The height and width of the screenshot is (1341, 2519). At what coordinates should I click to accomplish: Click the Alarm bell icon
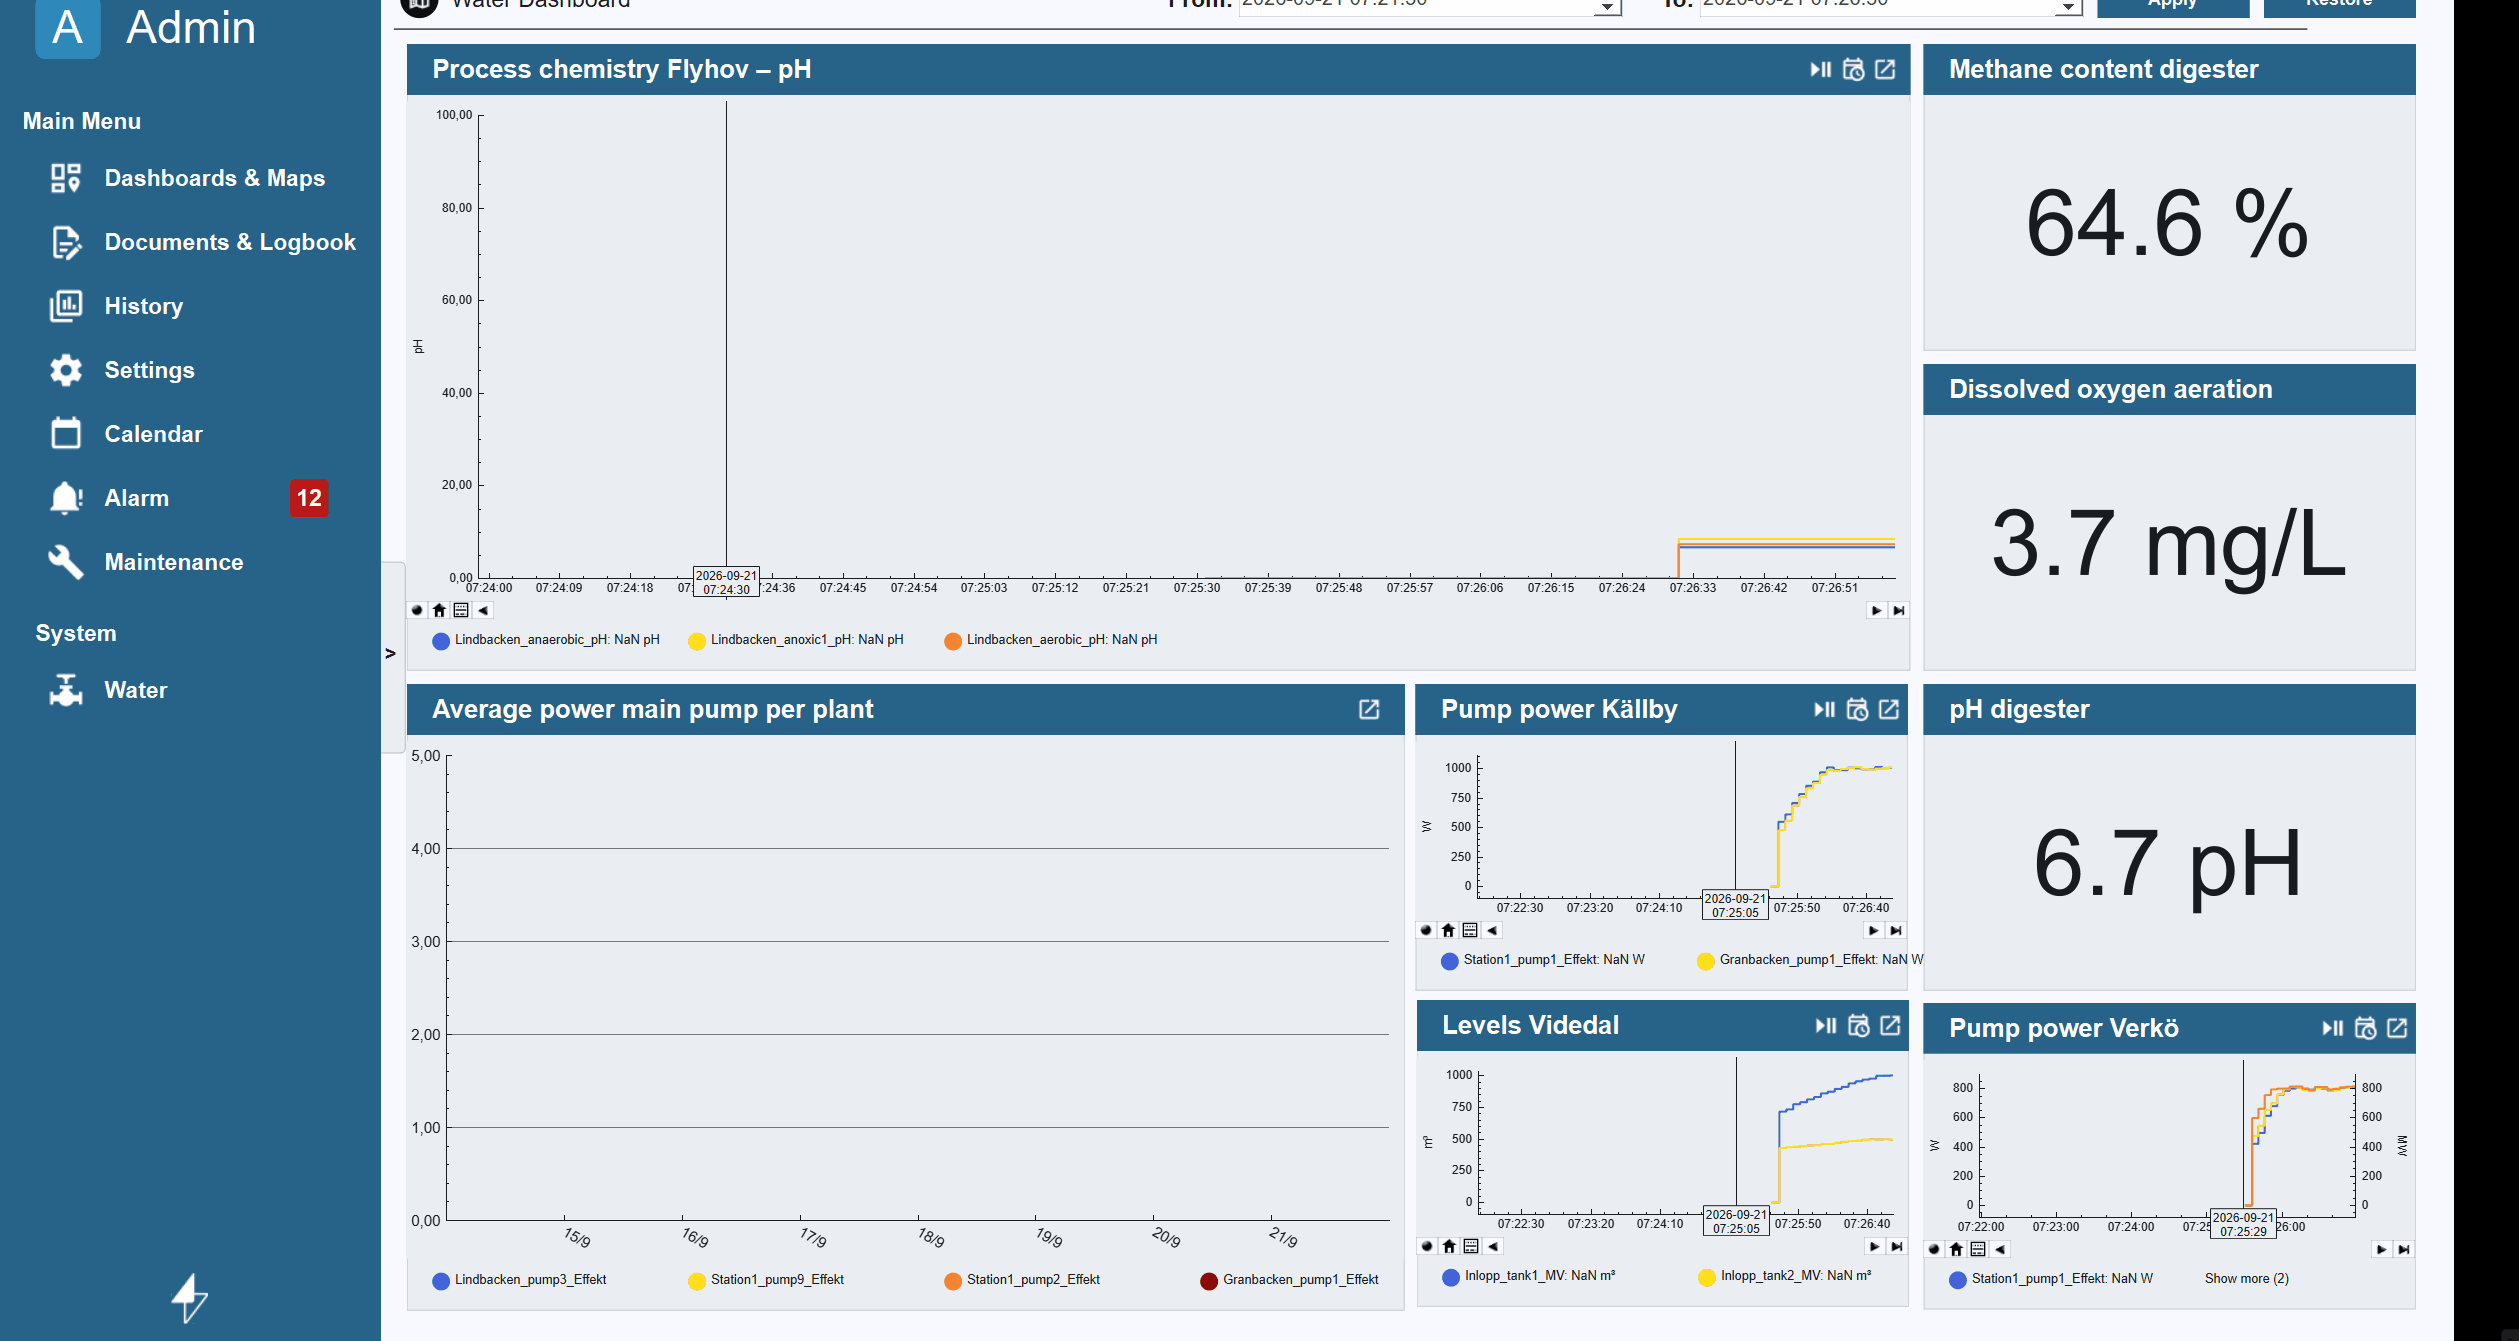[x=66, y=498]
